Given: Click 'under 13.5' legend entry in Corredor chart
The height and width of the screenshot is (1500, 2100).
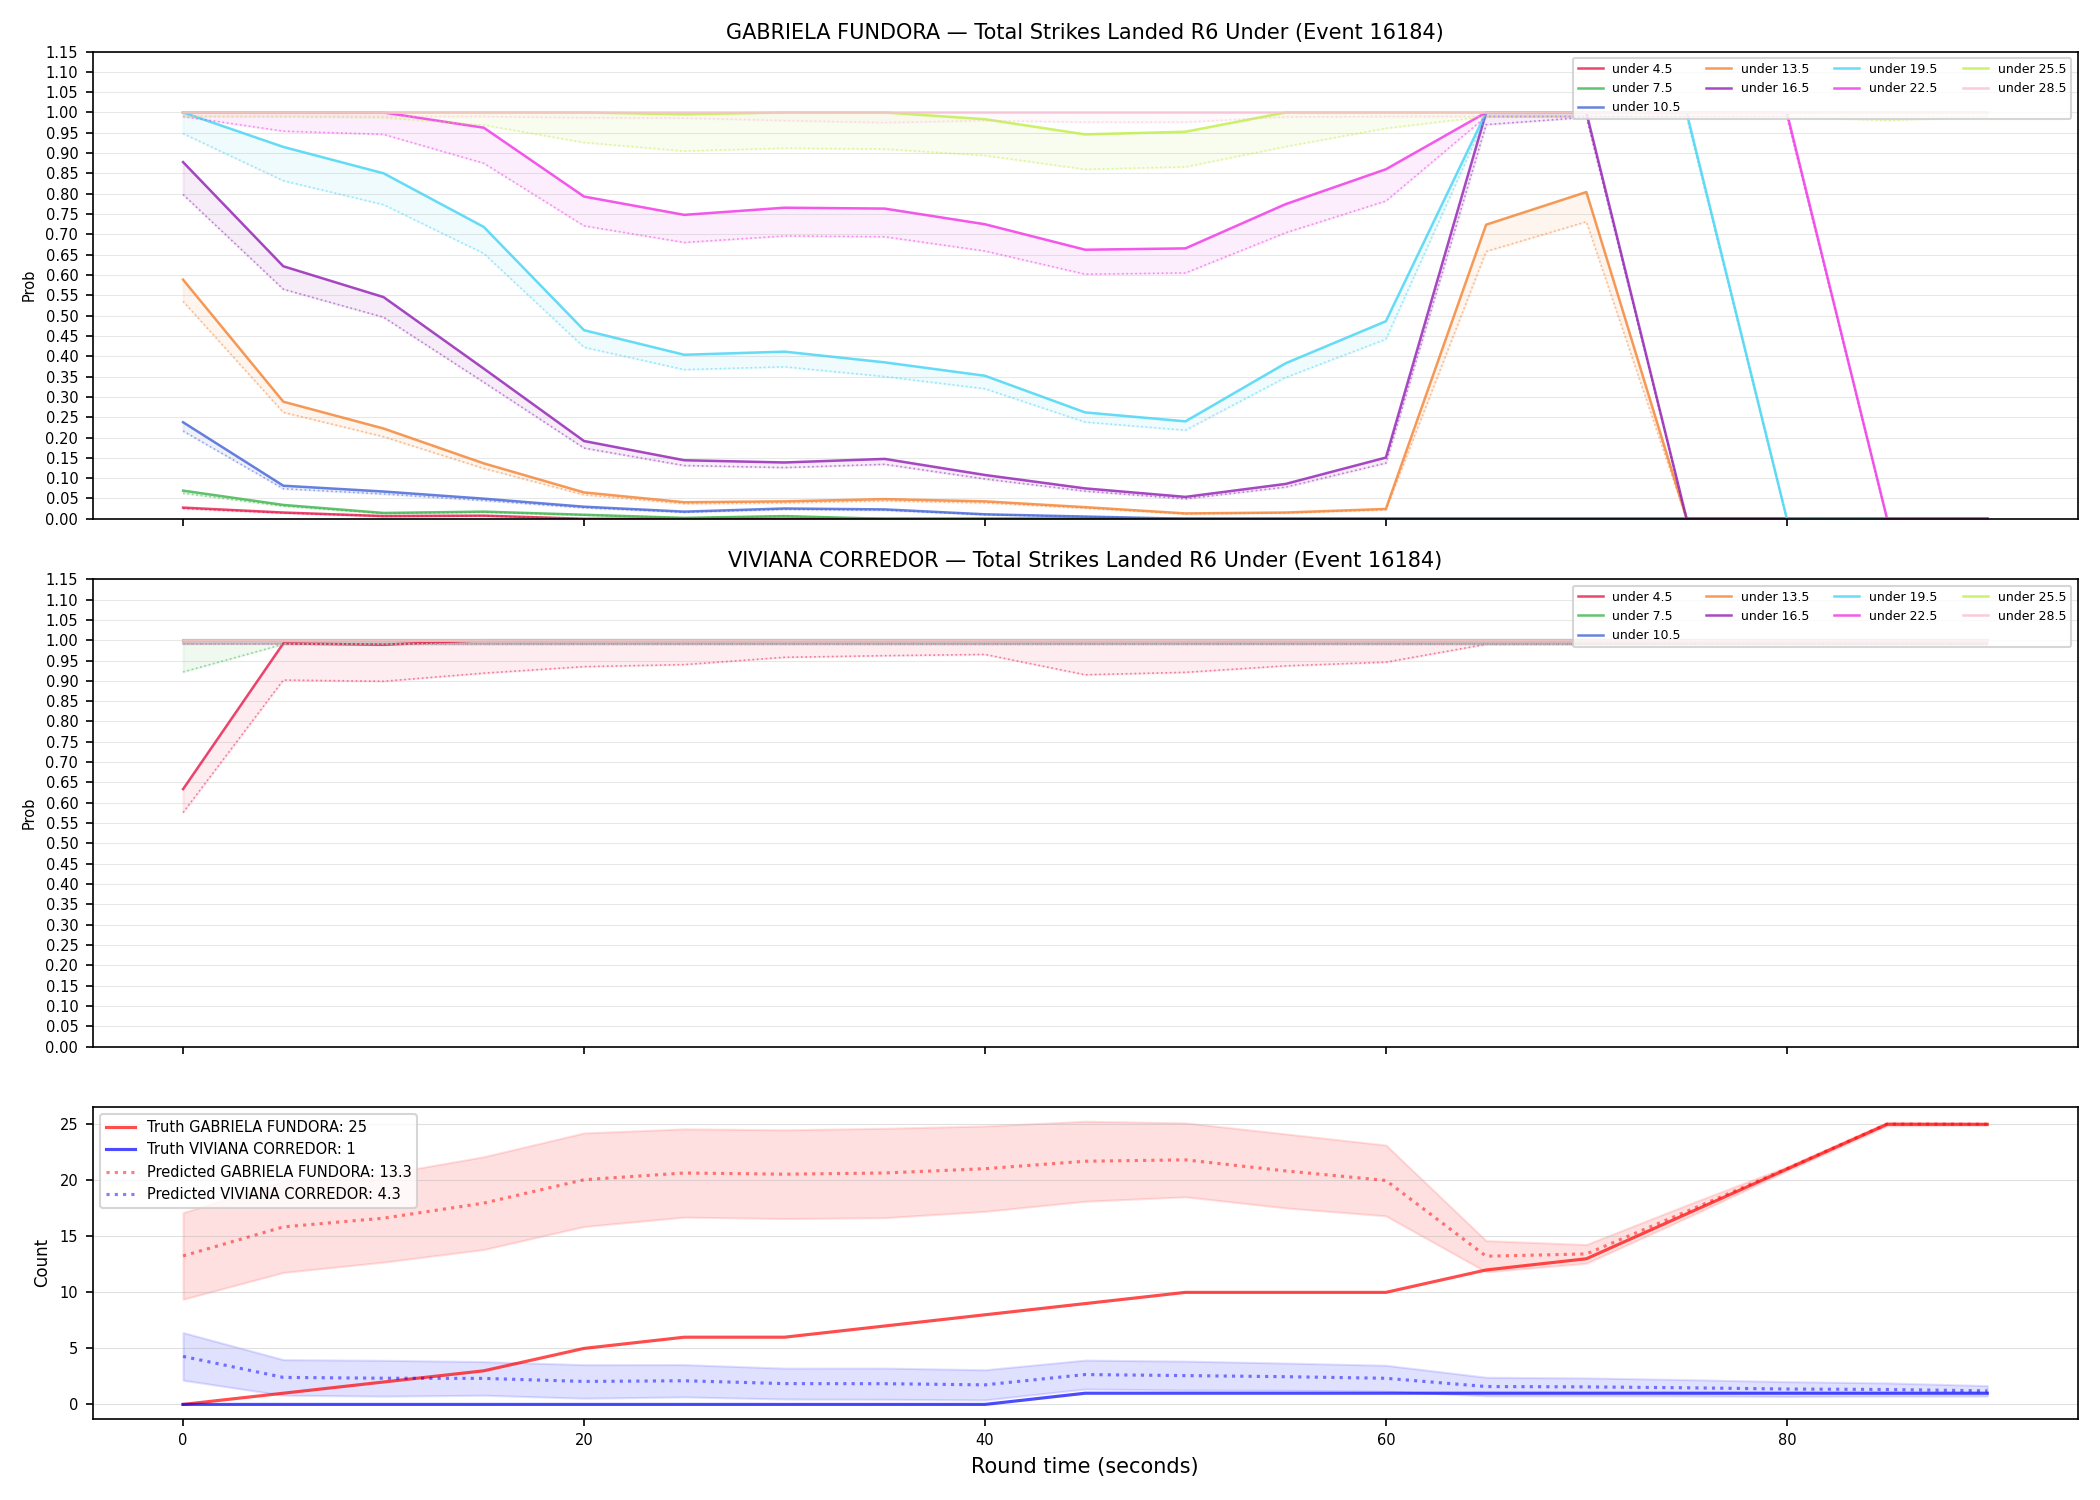Looking at the screenshot, I should tap(1758, 597).
